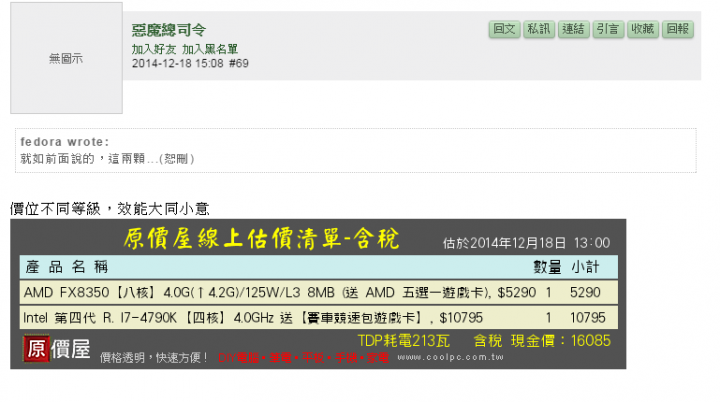
Task: Click the 收藏 bookmark button
Action: [643, 29]
